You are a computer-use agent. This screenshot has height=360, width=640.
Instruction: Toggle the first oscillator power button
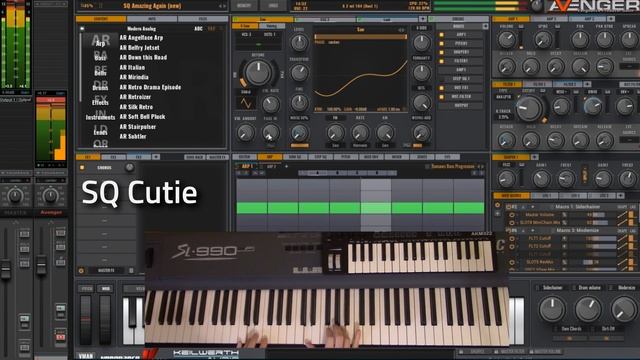pyautogui.click(x=236, y=19)
